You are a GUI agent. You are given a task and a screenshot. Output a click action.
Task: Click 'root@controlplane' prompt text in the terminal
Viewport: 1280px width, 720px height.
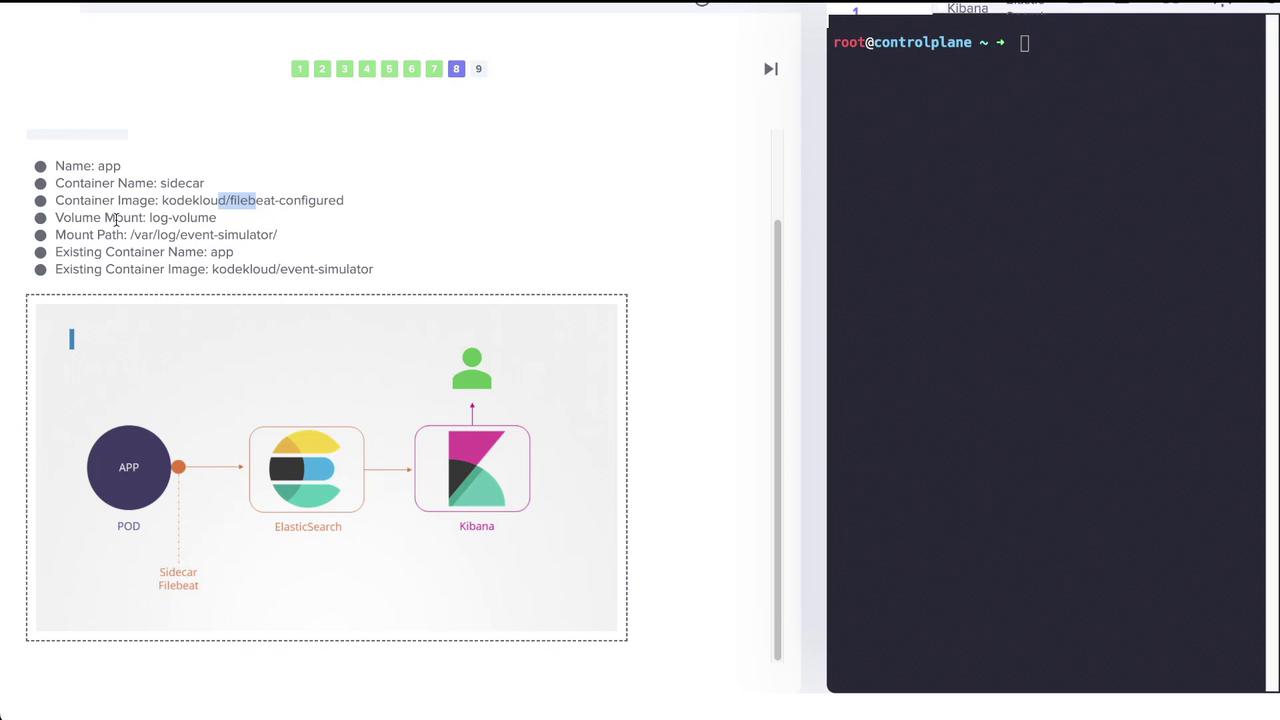(903, 43)
